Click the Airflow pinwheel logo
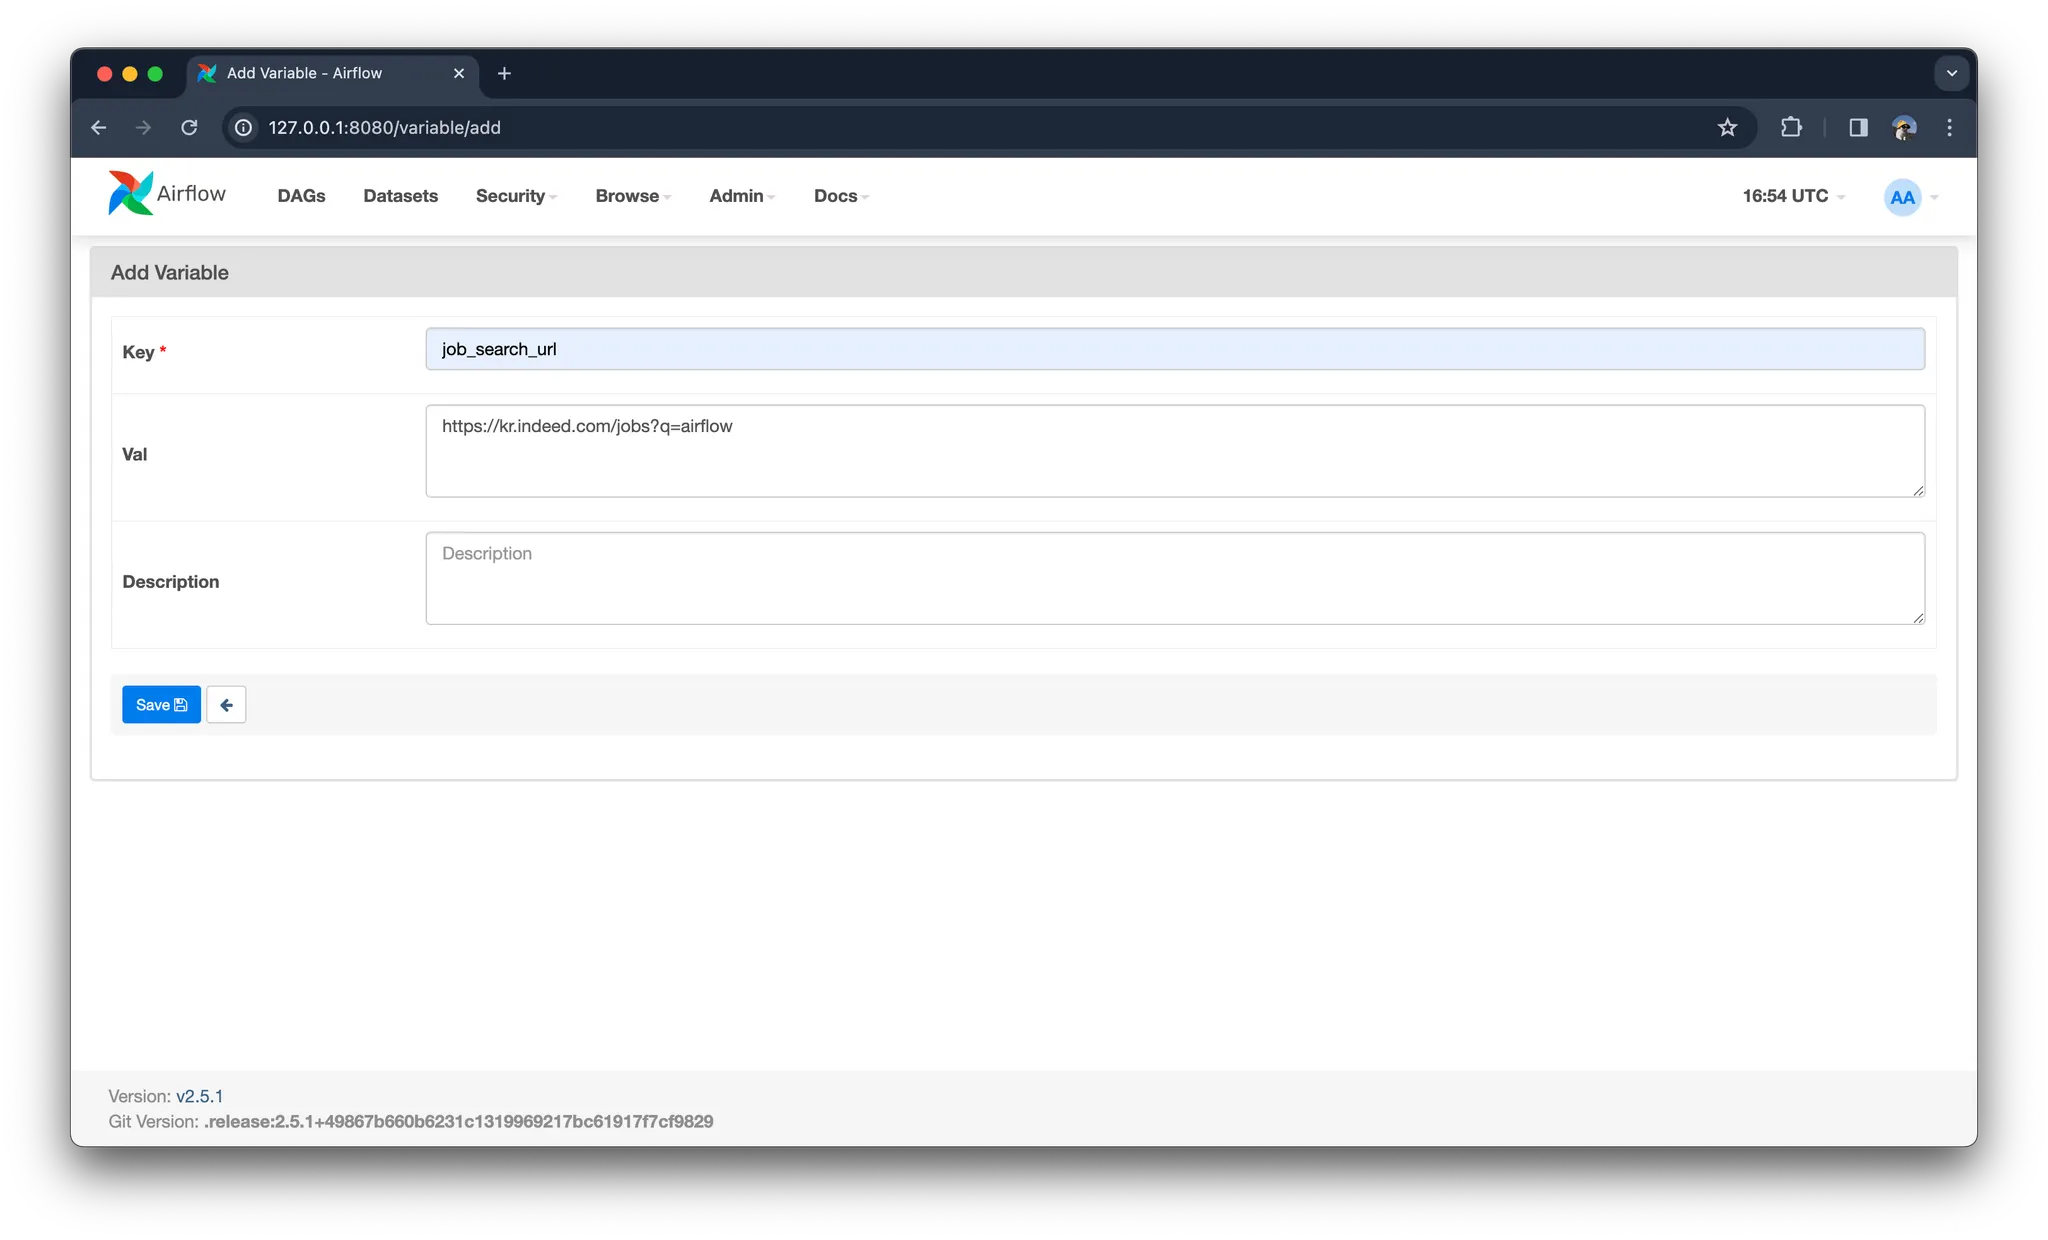Image resolution: width=2048 pixels, height=1240 pixels. pyautogui.click(x=131, y=194)
